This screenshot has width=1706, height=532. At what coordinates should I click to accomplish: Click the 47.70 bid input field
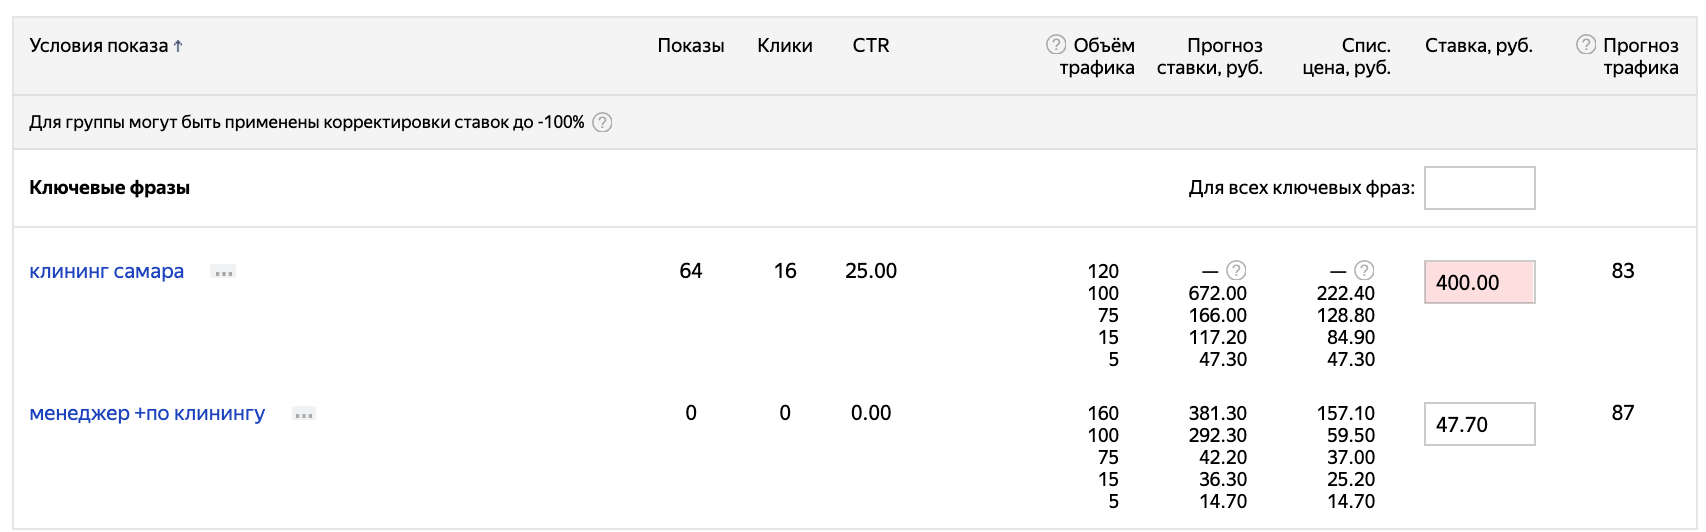click(1479, 424)
